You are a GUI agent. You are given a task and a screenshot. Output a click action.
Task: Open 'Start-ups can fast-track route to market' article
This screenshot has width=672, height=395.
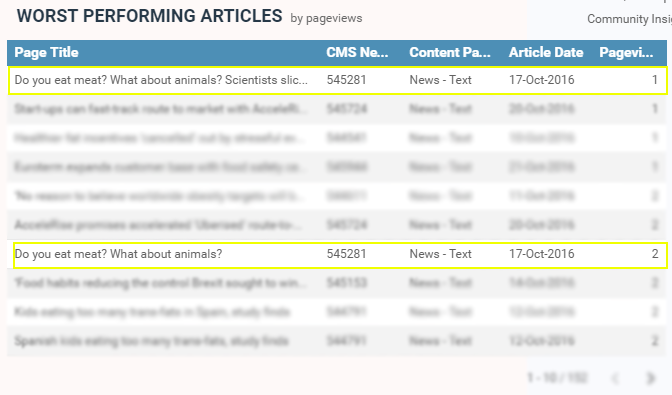click(161, 109)
